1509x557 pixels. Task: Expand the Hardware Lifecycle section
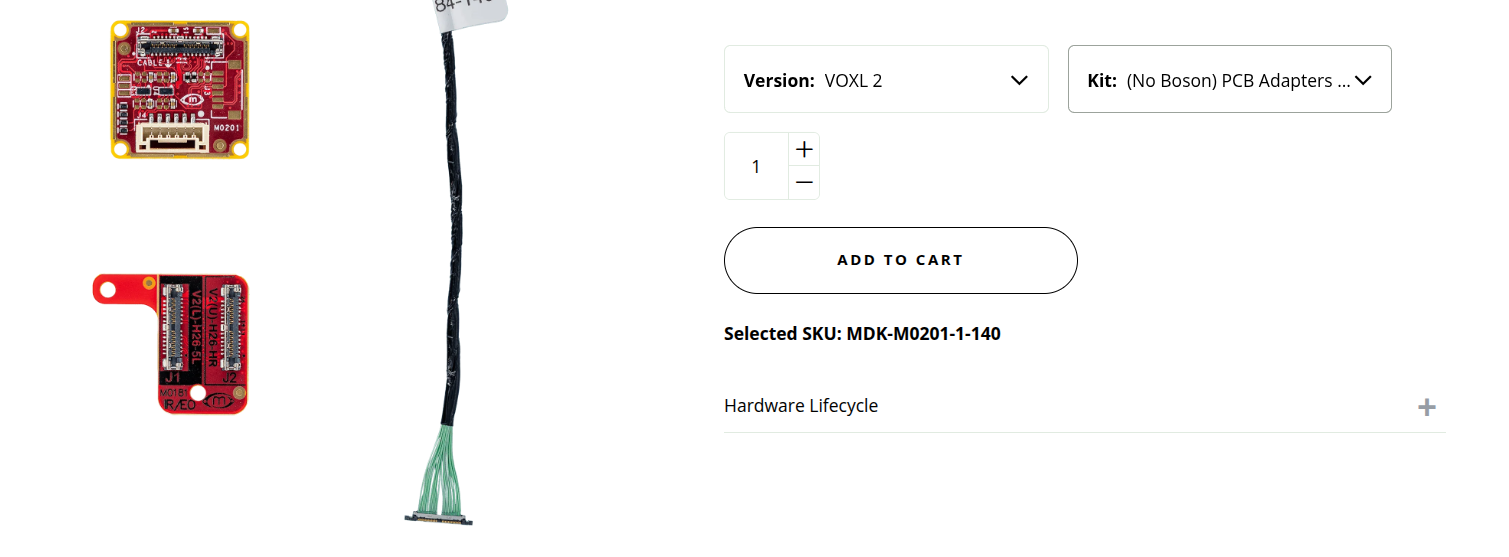click(801, 406)
